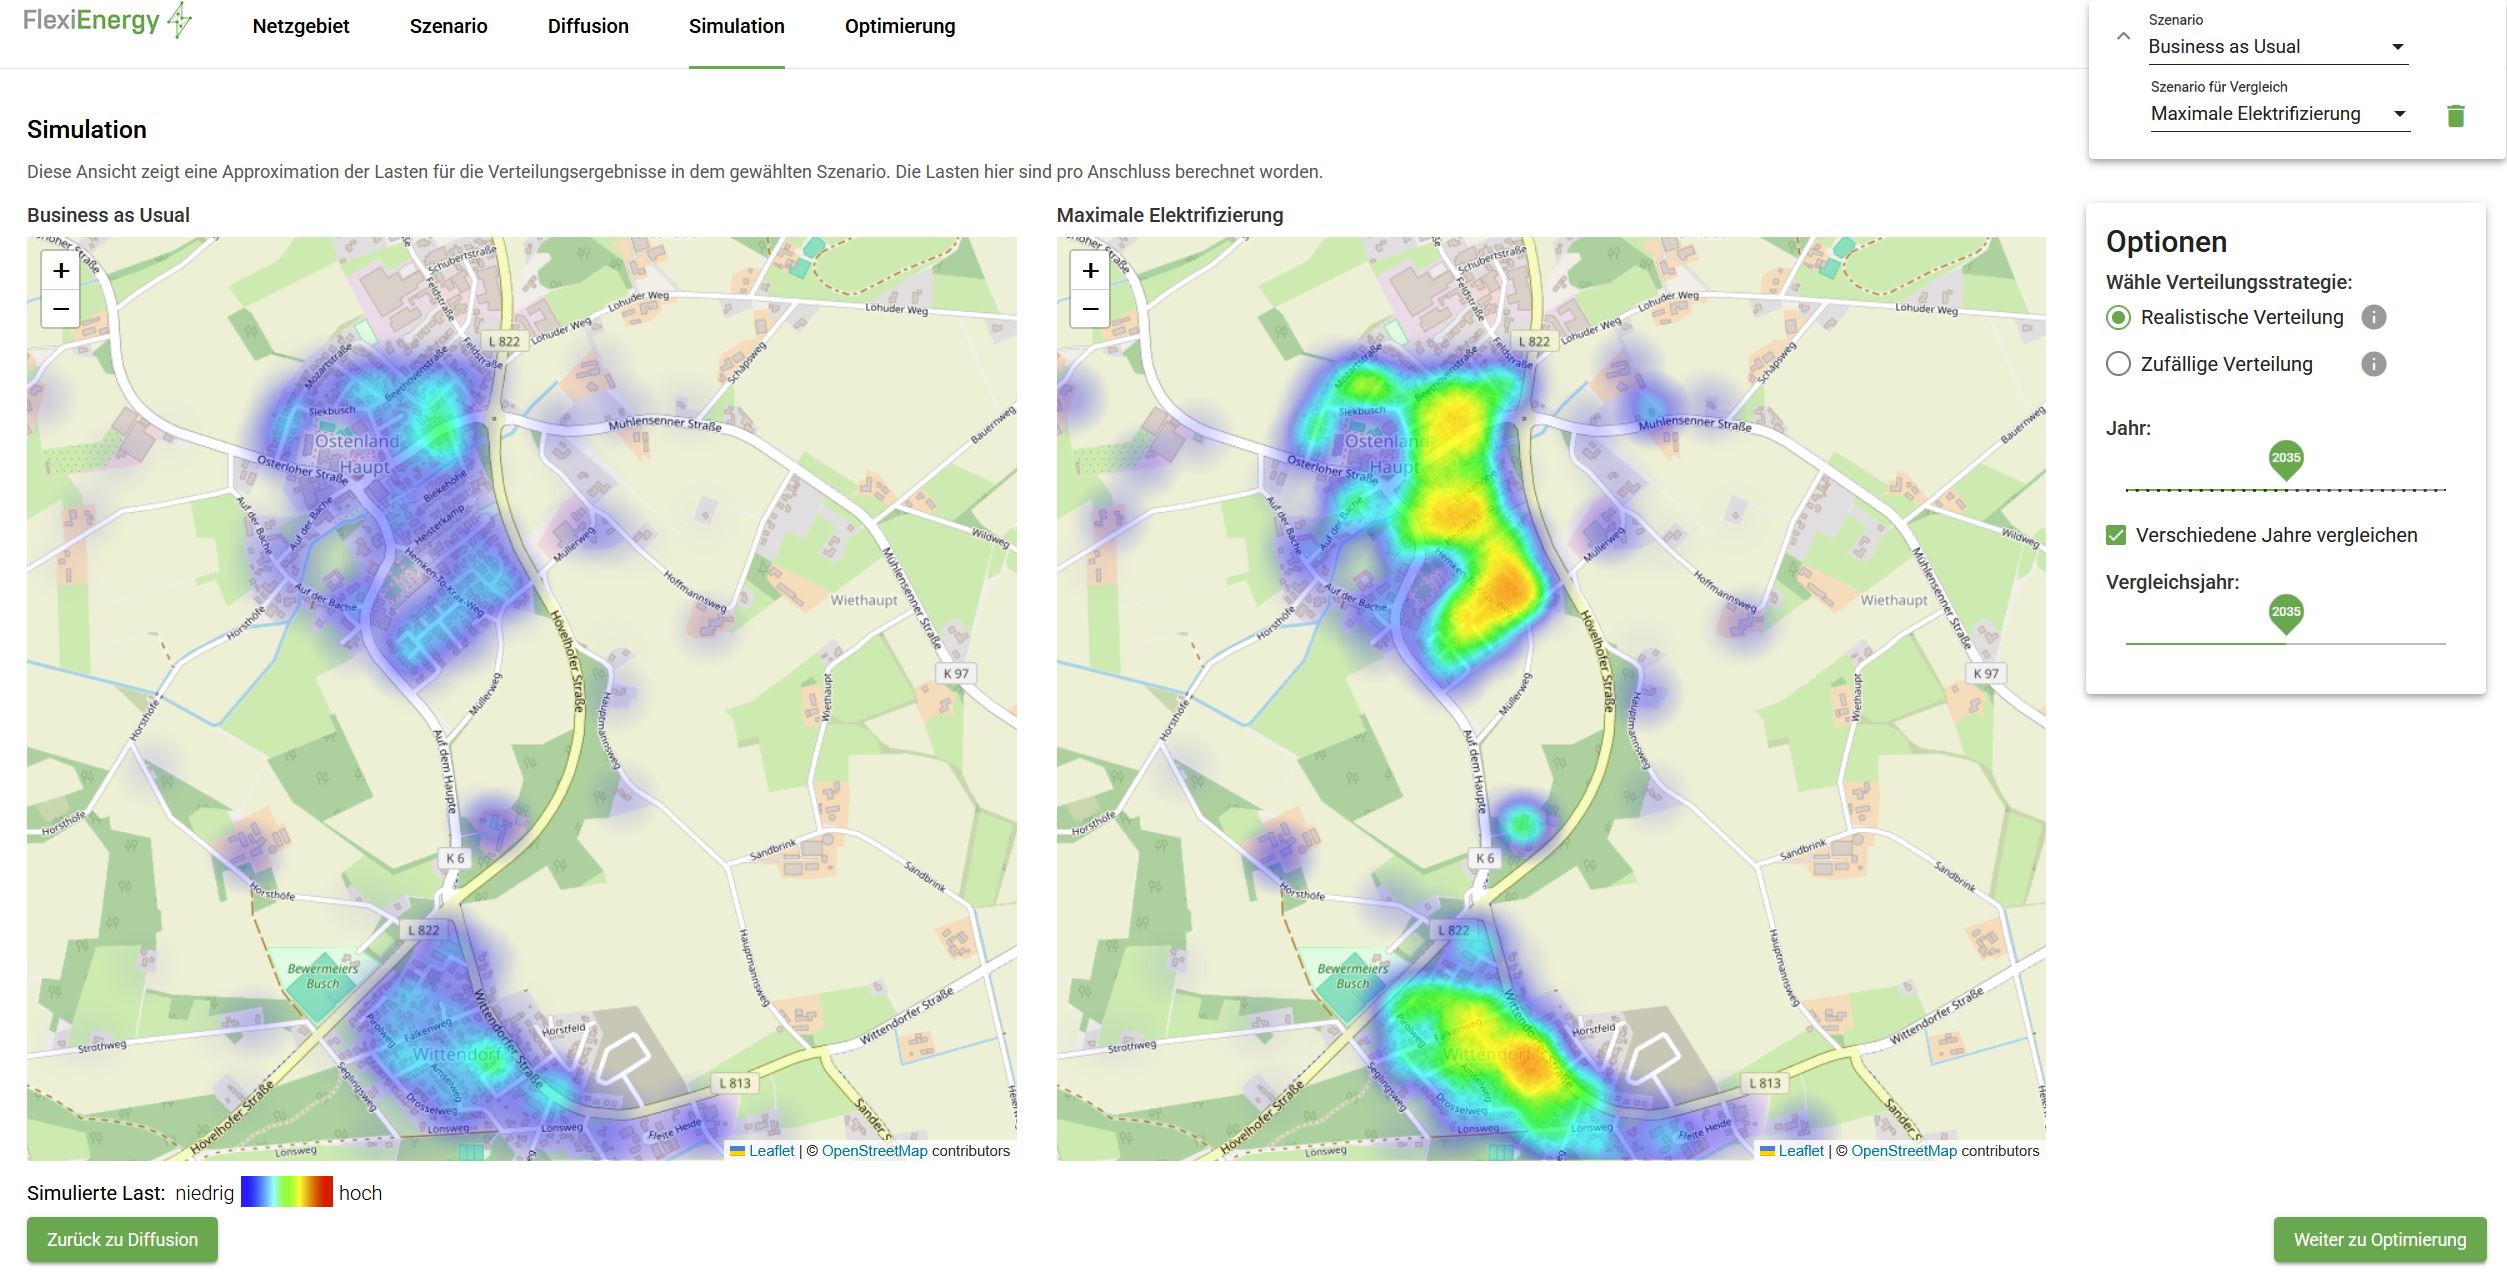Click the Vergleichsjahr slider handle
This screenshot has height=1276, width=2507.
click(2285, 613)
